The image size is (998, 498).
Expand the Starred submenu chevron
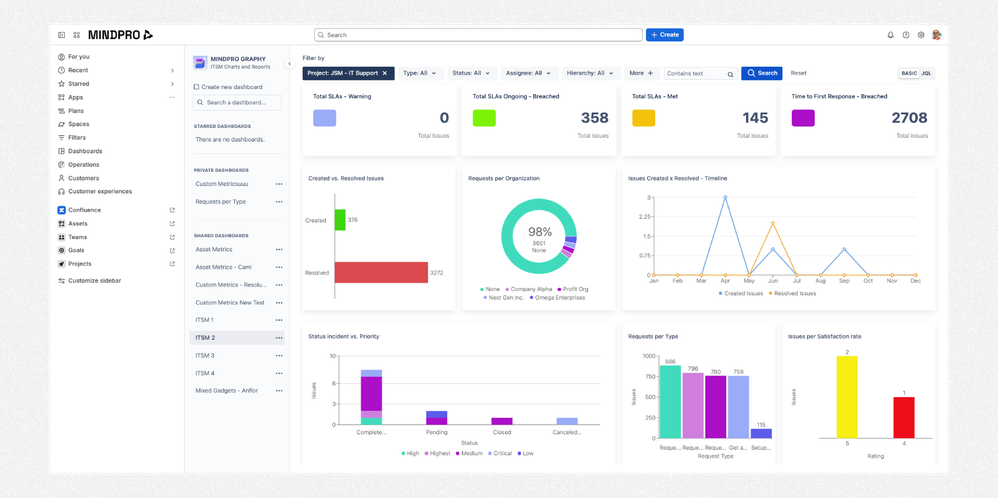click(172, 83)
